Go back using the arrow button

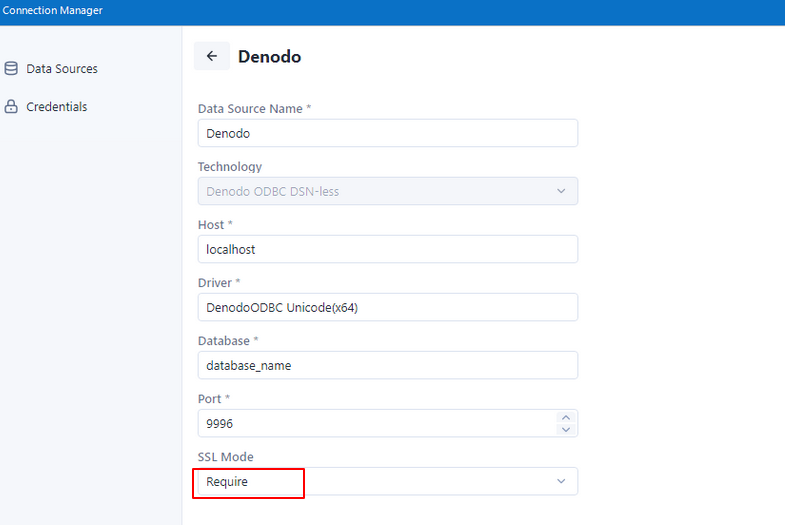point(212,56)
